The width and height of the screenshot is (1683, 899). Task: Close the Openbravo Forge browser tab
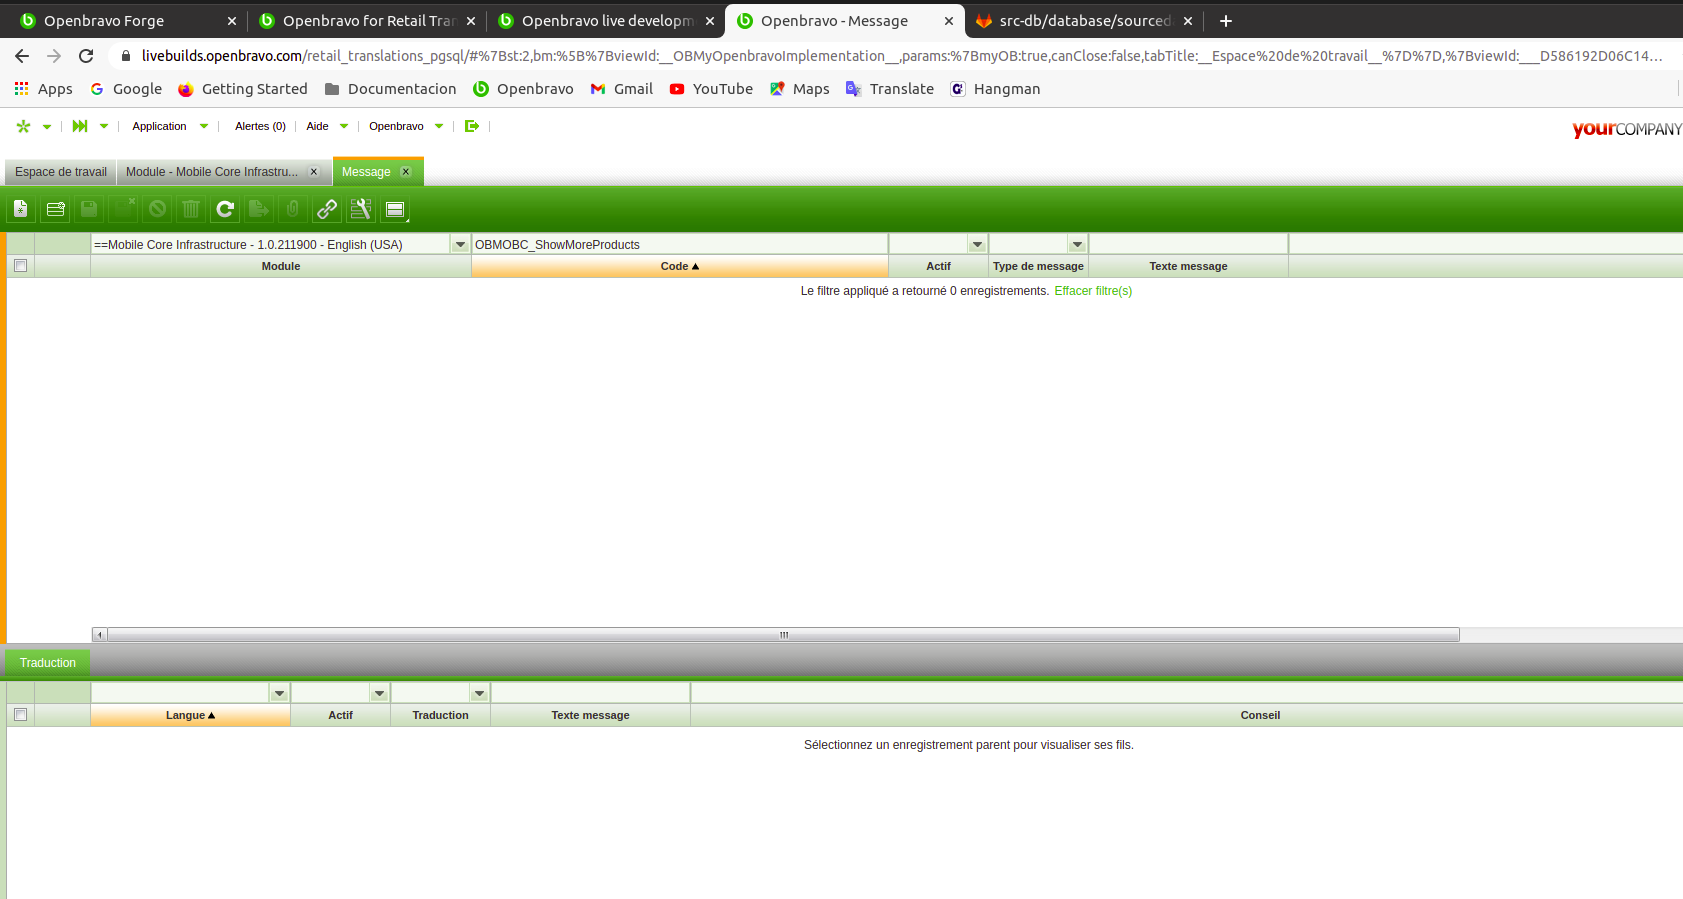click(x=232, y=21)
